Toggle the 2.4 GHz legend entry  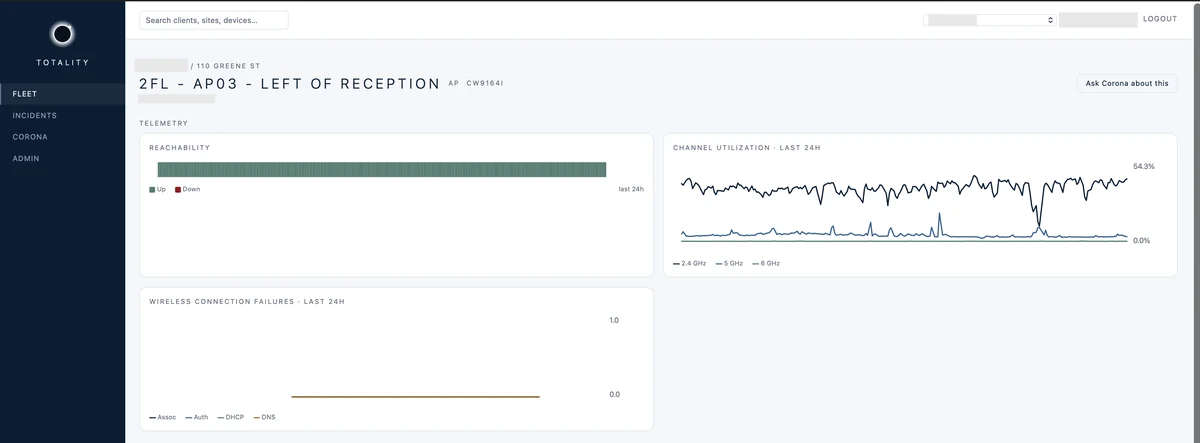click(689, 263)
